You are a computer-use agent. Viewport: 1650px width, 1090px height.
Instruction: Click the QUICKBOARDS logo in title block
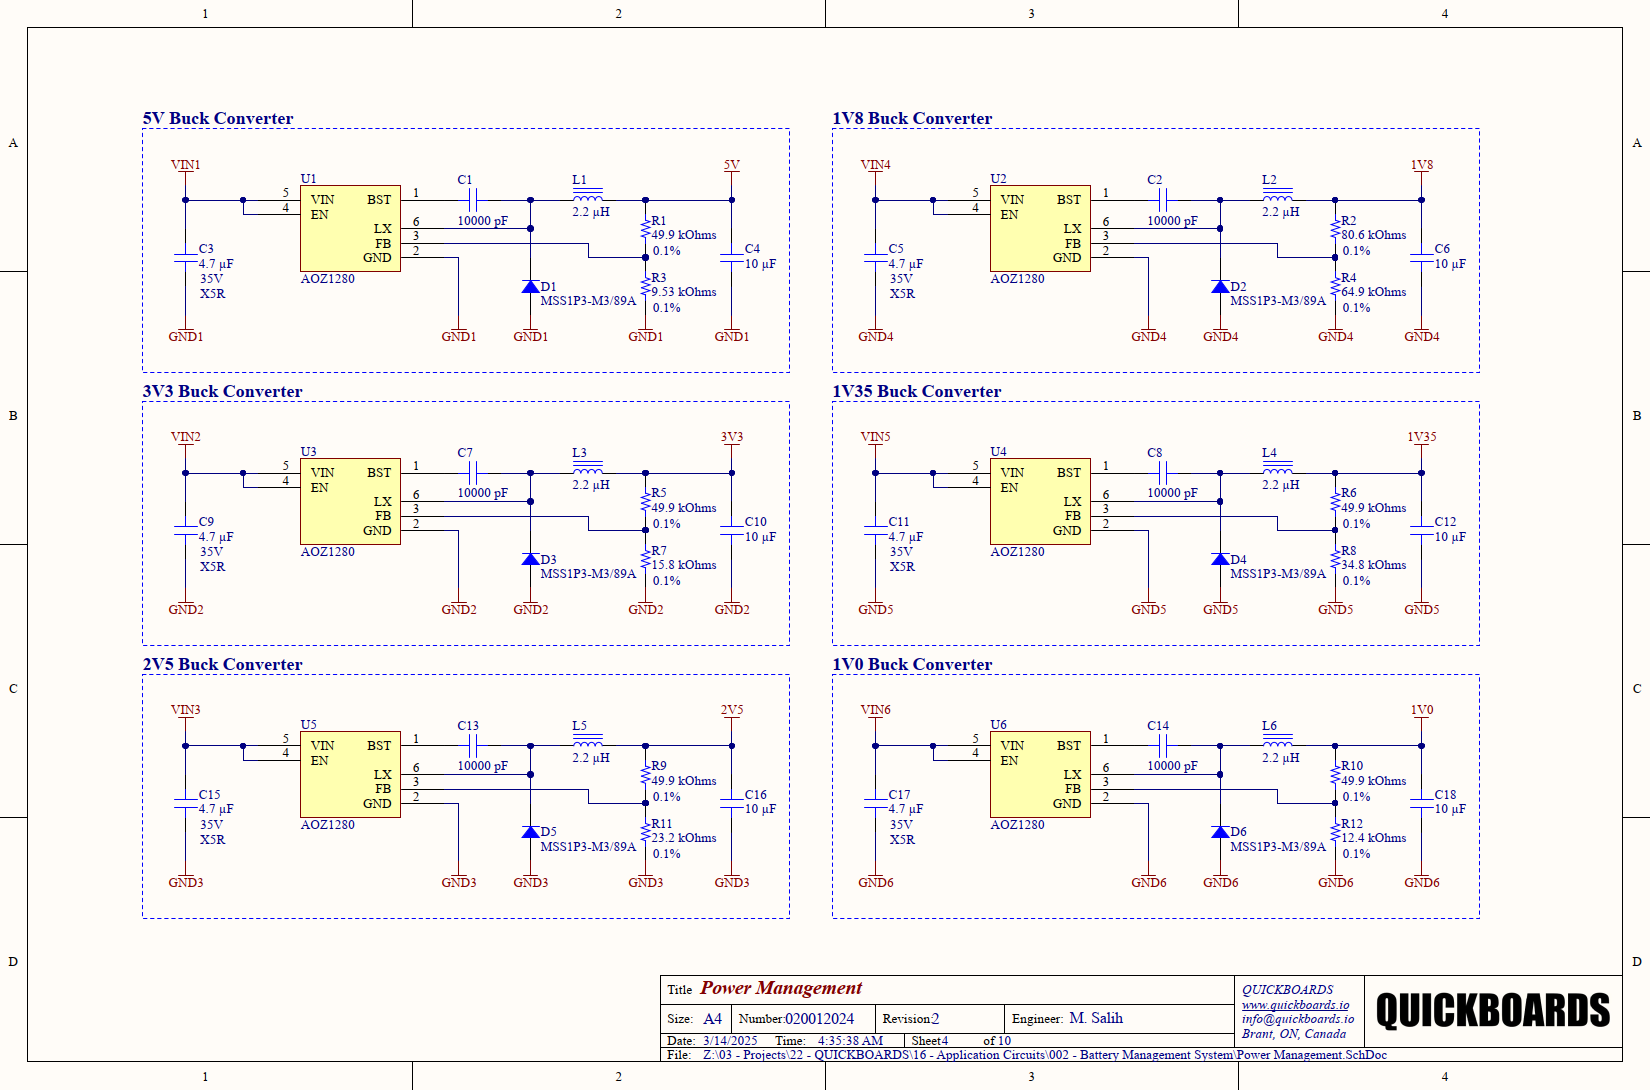click(1493, 1011)
